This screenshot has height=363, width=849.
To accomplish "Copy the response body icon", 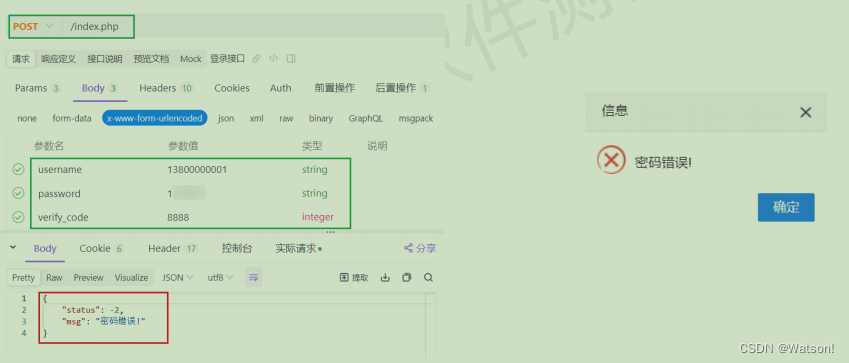I will (x=407, y=277).
